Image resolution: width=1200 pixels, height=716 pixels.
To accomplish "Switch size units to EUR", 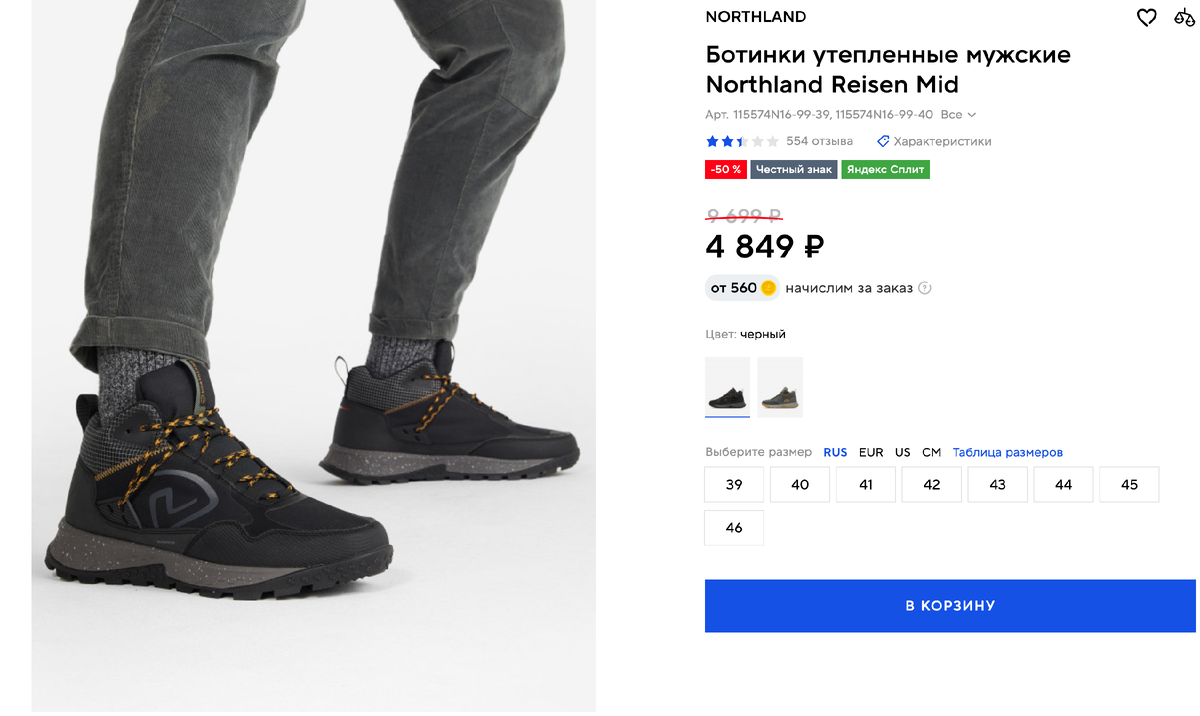I will [x=870, y=452].
